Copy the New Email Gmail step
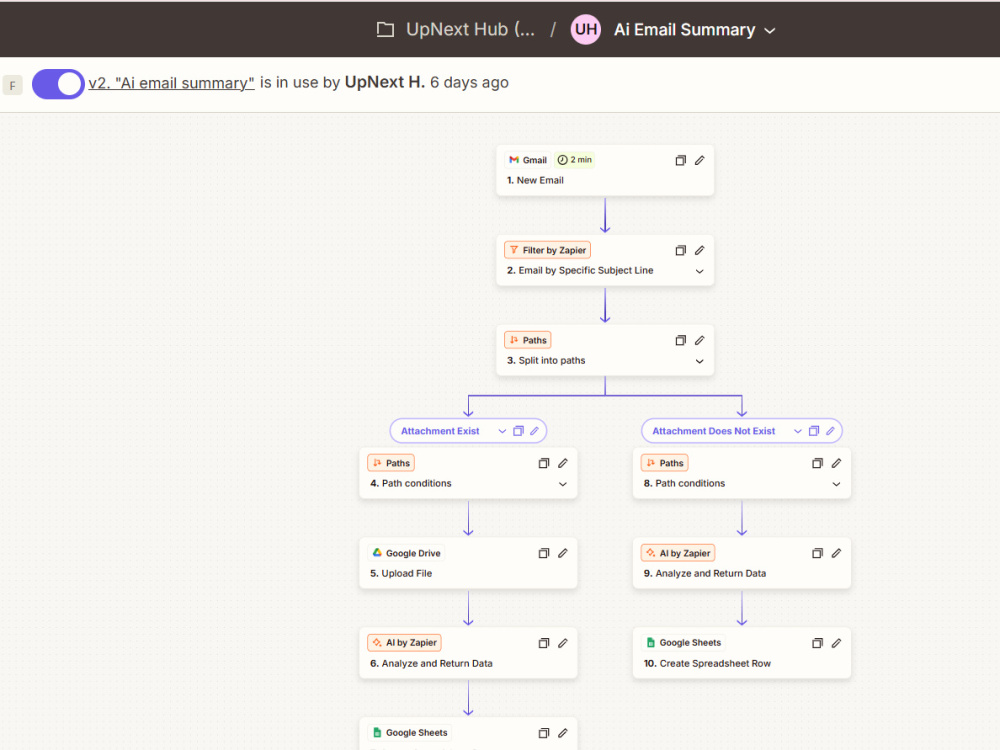 (680, 160)
